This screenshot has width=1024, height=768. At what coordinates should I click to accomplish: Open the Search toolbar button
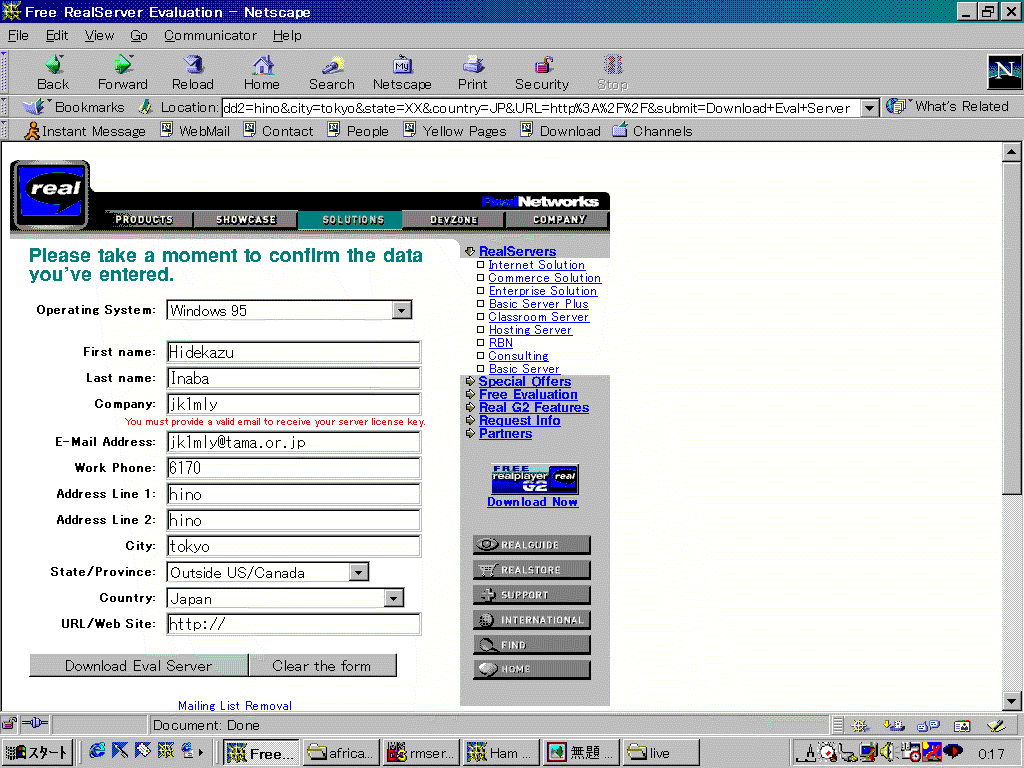[x=332, y=72]
